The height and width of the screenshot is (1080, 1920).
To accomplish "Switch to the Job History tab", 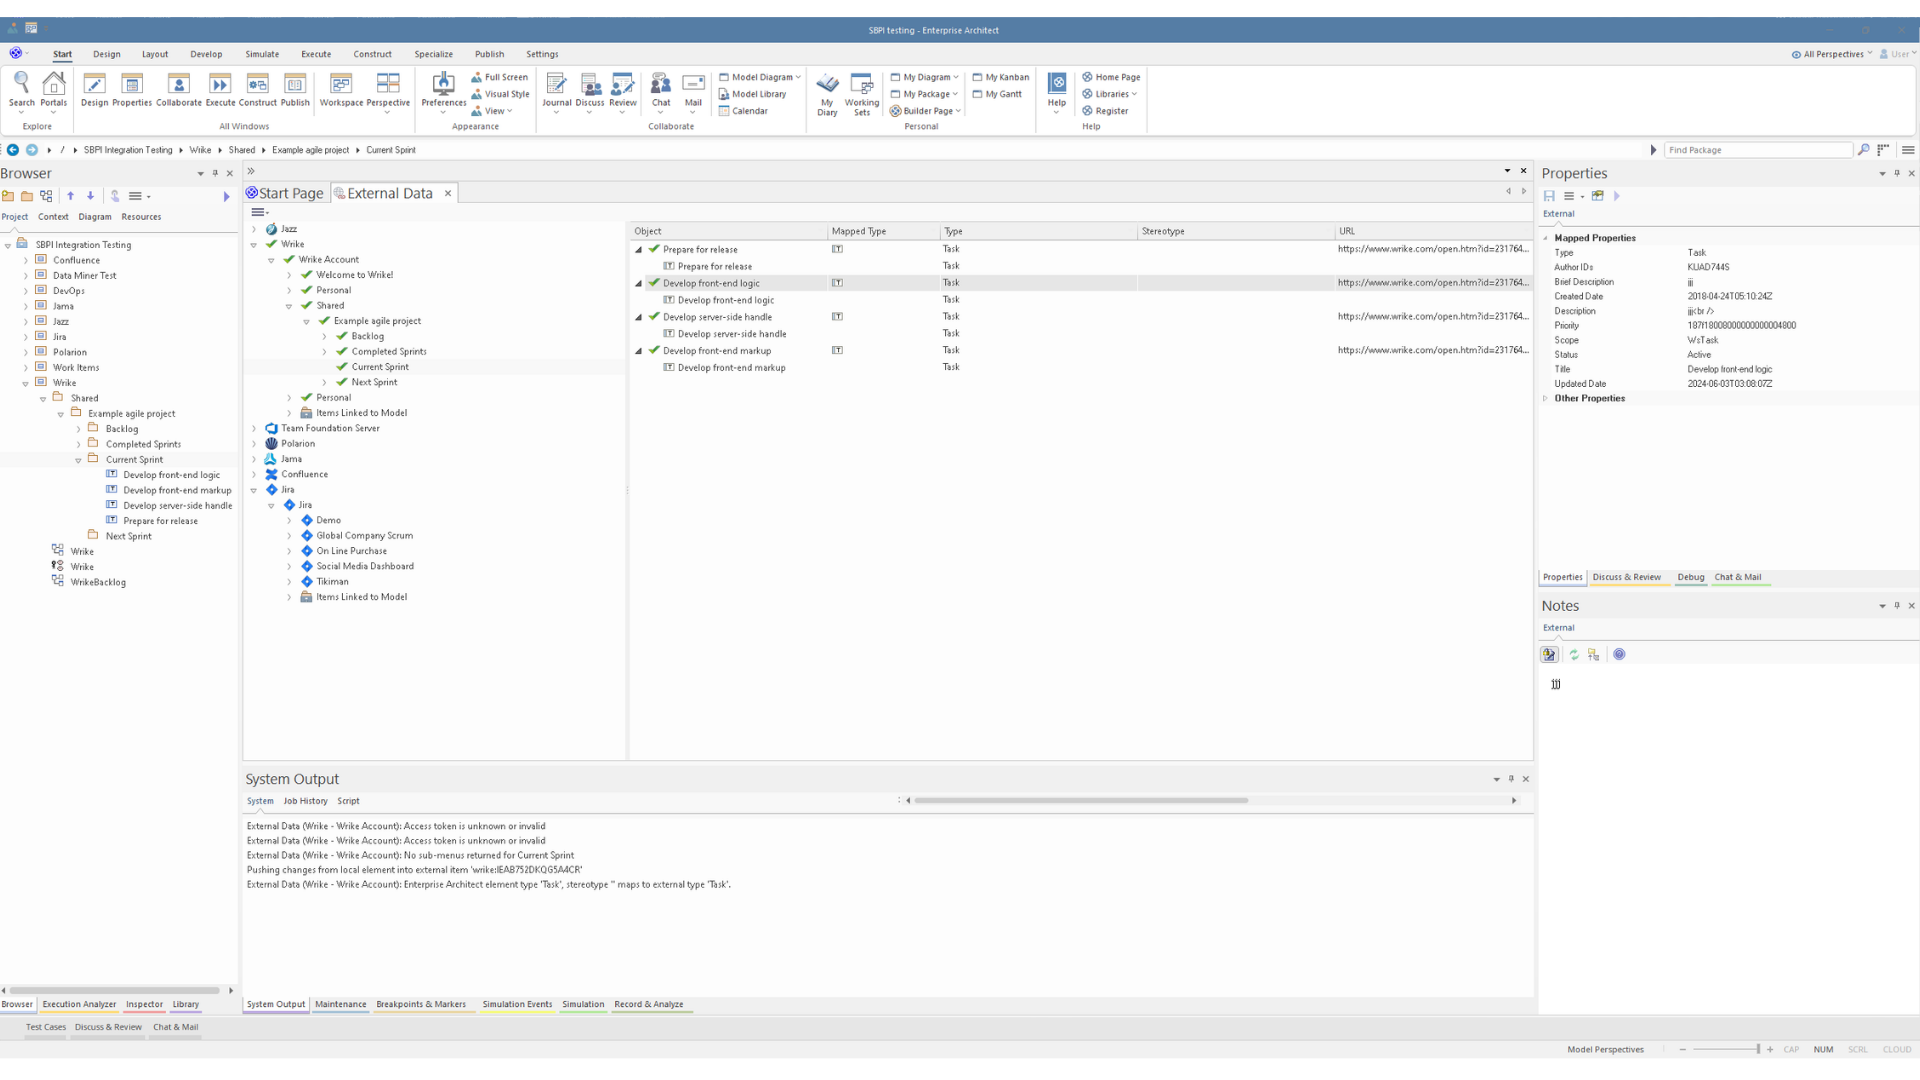I will coord(305,800).
